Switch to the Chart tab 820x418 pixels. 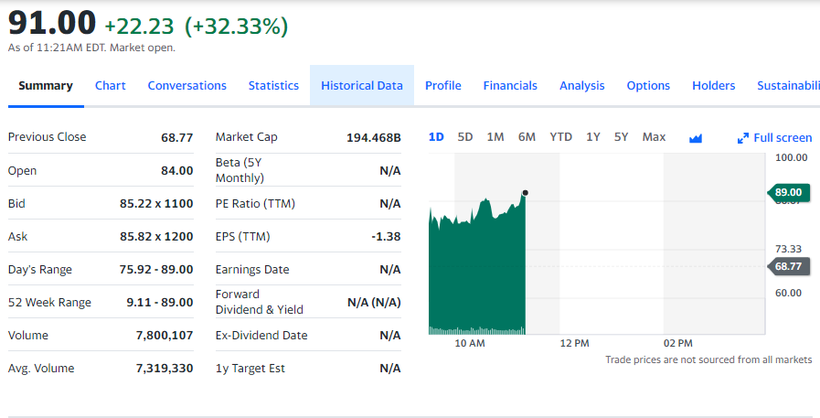click(110, 86)
